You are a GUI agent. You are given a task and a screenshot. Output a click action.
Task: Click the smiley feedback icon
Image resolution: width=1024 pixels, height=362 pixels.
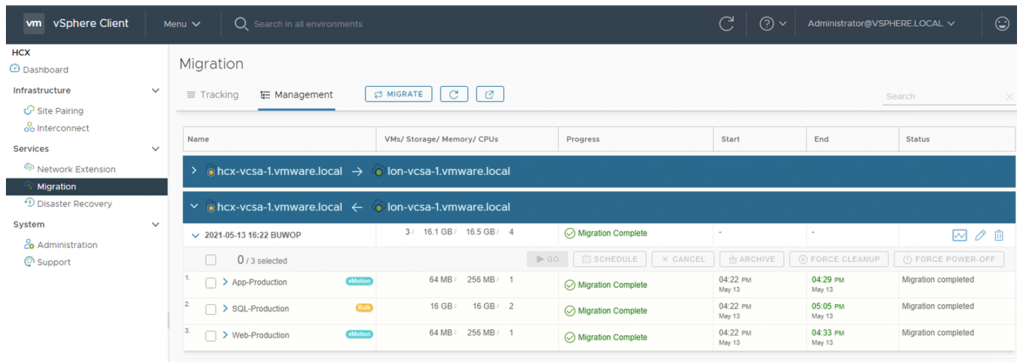[1002, 24]
